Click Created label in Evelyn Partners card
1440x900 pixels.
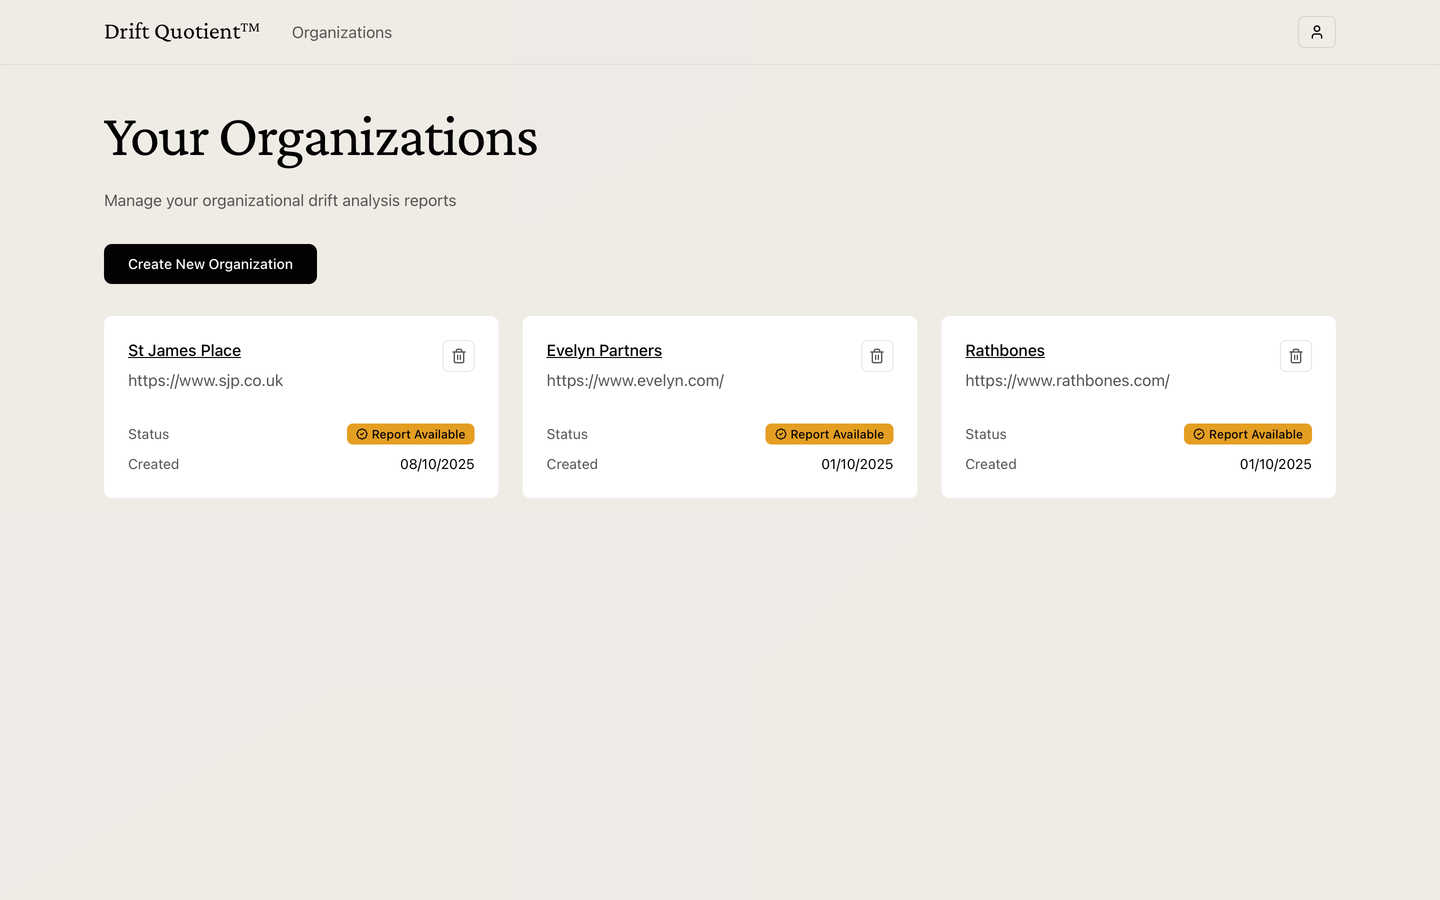click(x=572, y=464)
